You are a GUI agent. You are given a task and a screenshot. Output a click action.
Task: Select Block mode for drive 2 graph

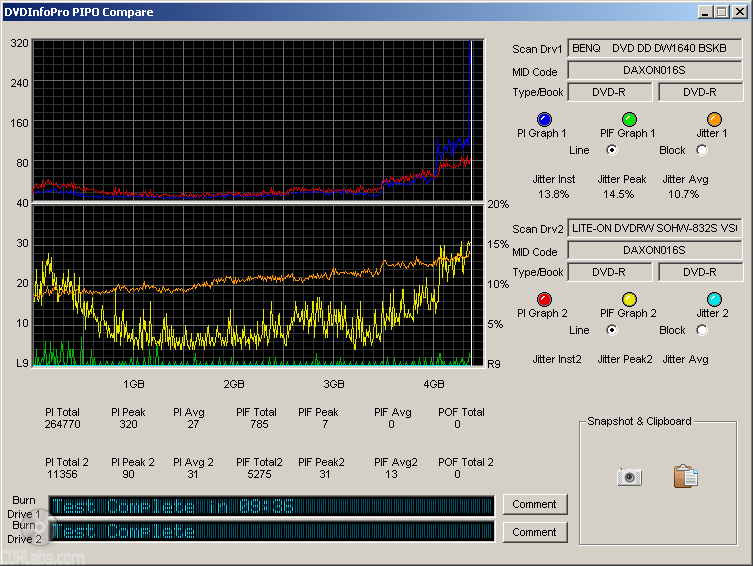click(701, 330)
